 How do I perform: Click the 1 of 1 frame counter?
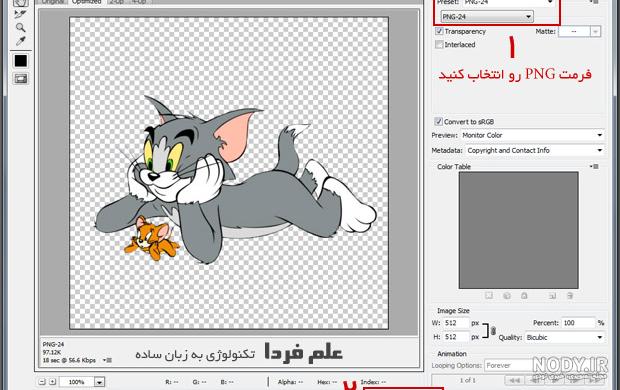(x=468, y=380)
